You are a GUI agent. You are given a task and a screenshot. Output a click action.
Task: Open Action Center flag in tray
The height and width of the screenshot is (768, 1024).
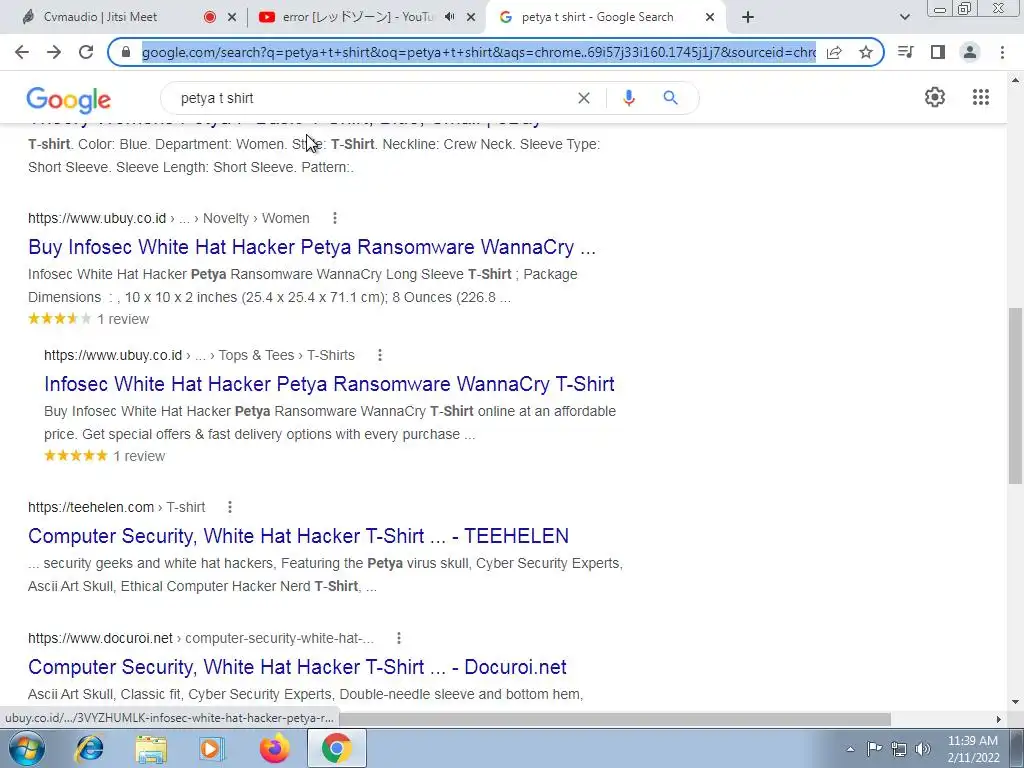point(874,748)
